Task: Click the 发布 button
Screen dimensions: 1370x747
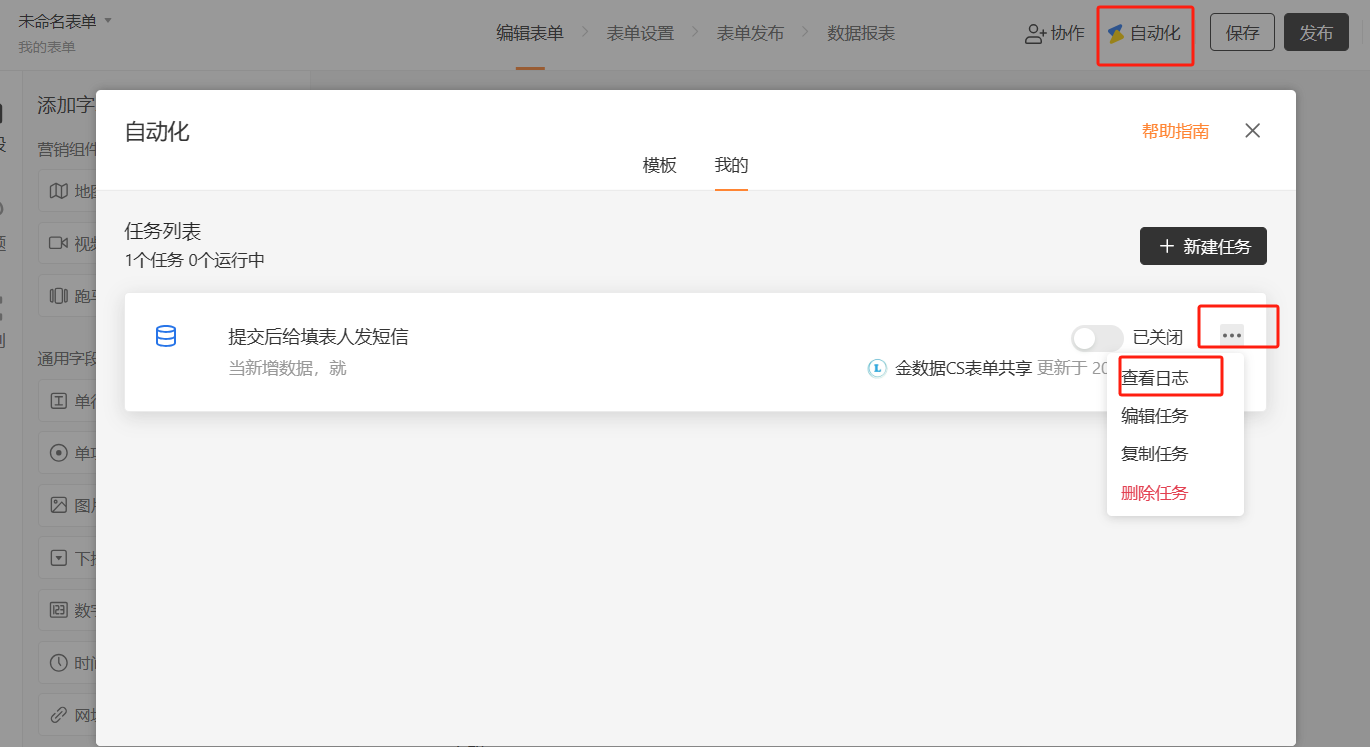Action: tap(1316, 32)
